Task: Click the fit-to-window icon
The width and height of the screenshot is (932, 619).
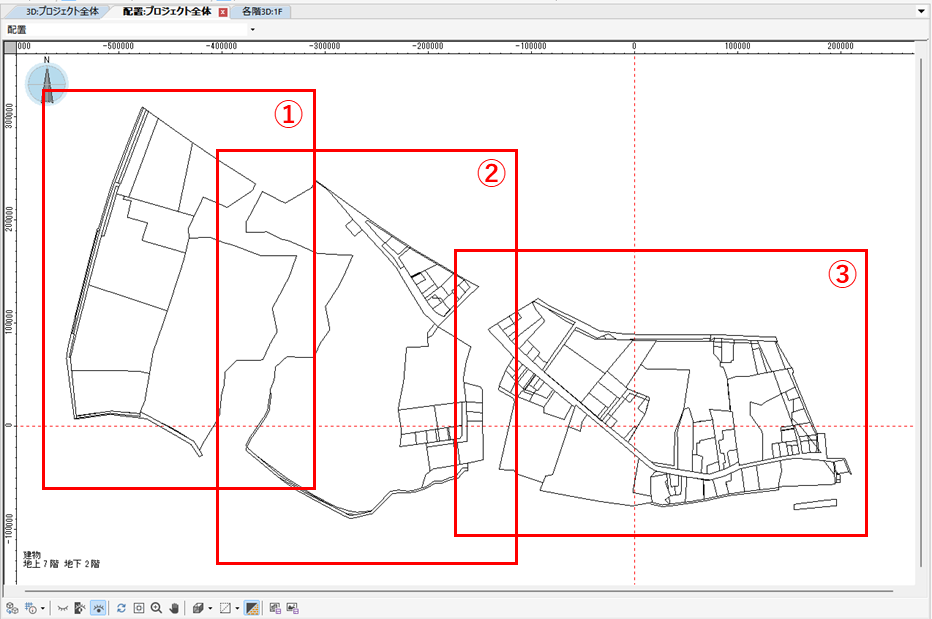Action: coord(138,608)
